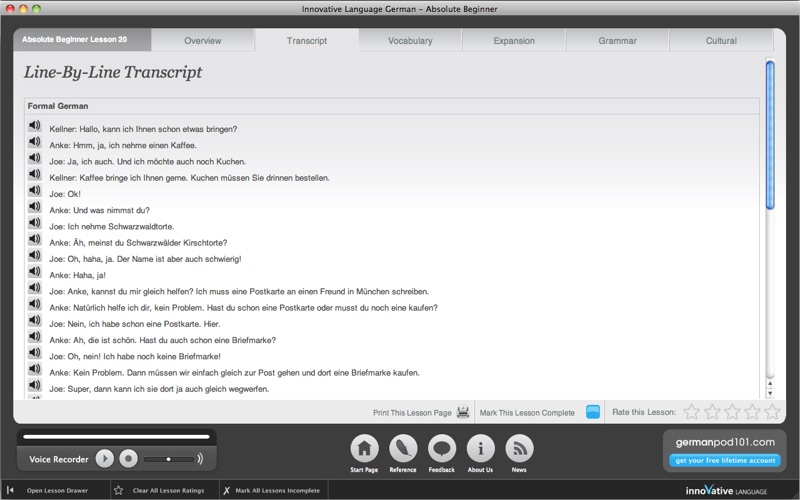The image size is (800, 500).
Task: Play audio for "Joe: Oh, haha, ja" line
Action: 35,255
